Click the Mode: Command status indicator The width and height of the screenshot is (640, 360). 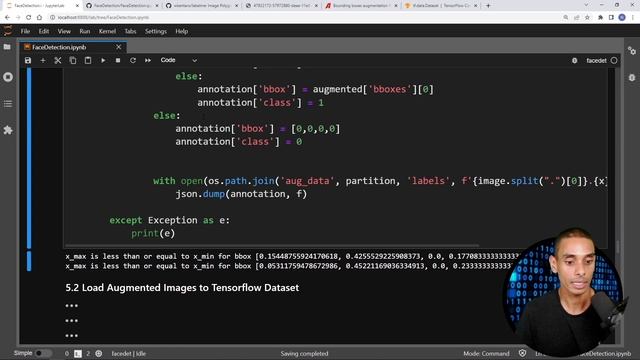[x=486, y=353]
